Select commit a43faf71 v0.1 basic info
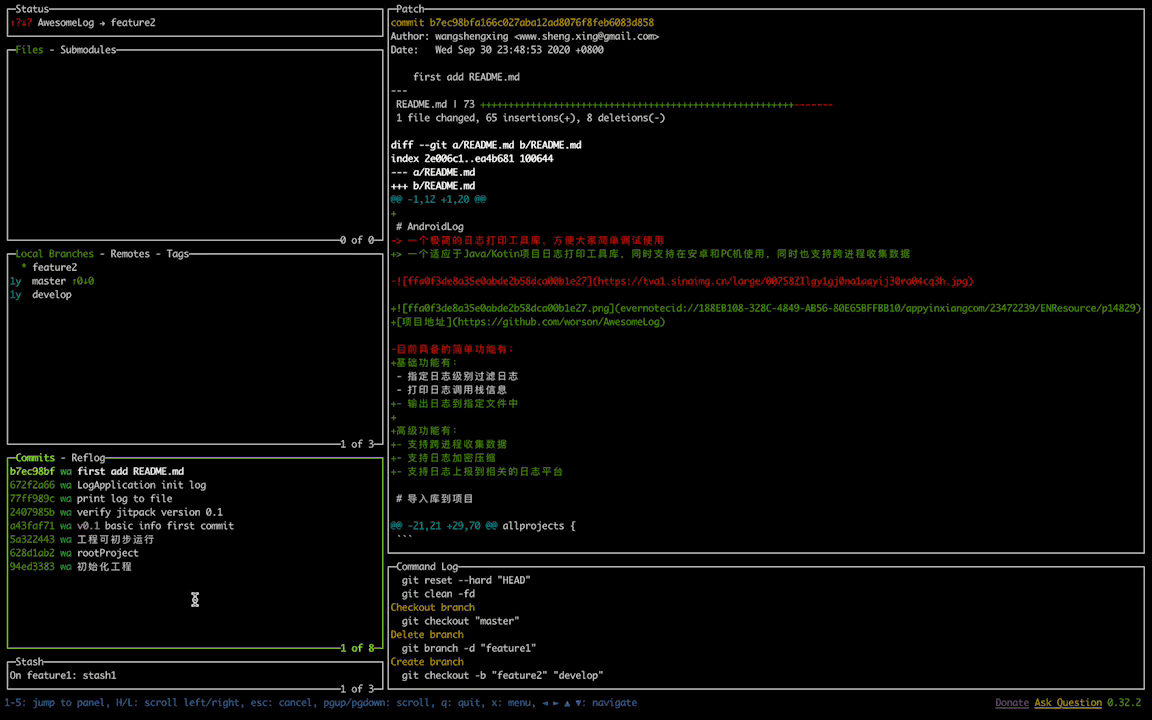The height and width of the screenshot is (720, 1152). tap(195, 526)
